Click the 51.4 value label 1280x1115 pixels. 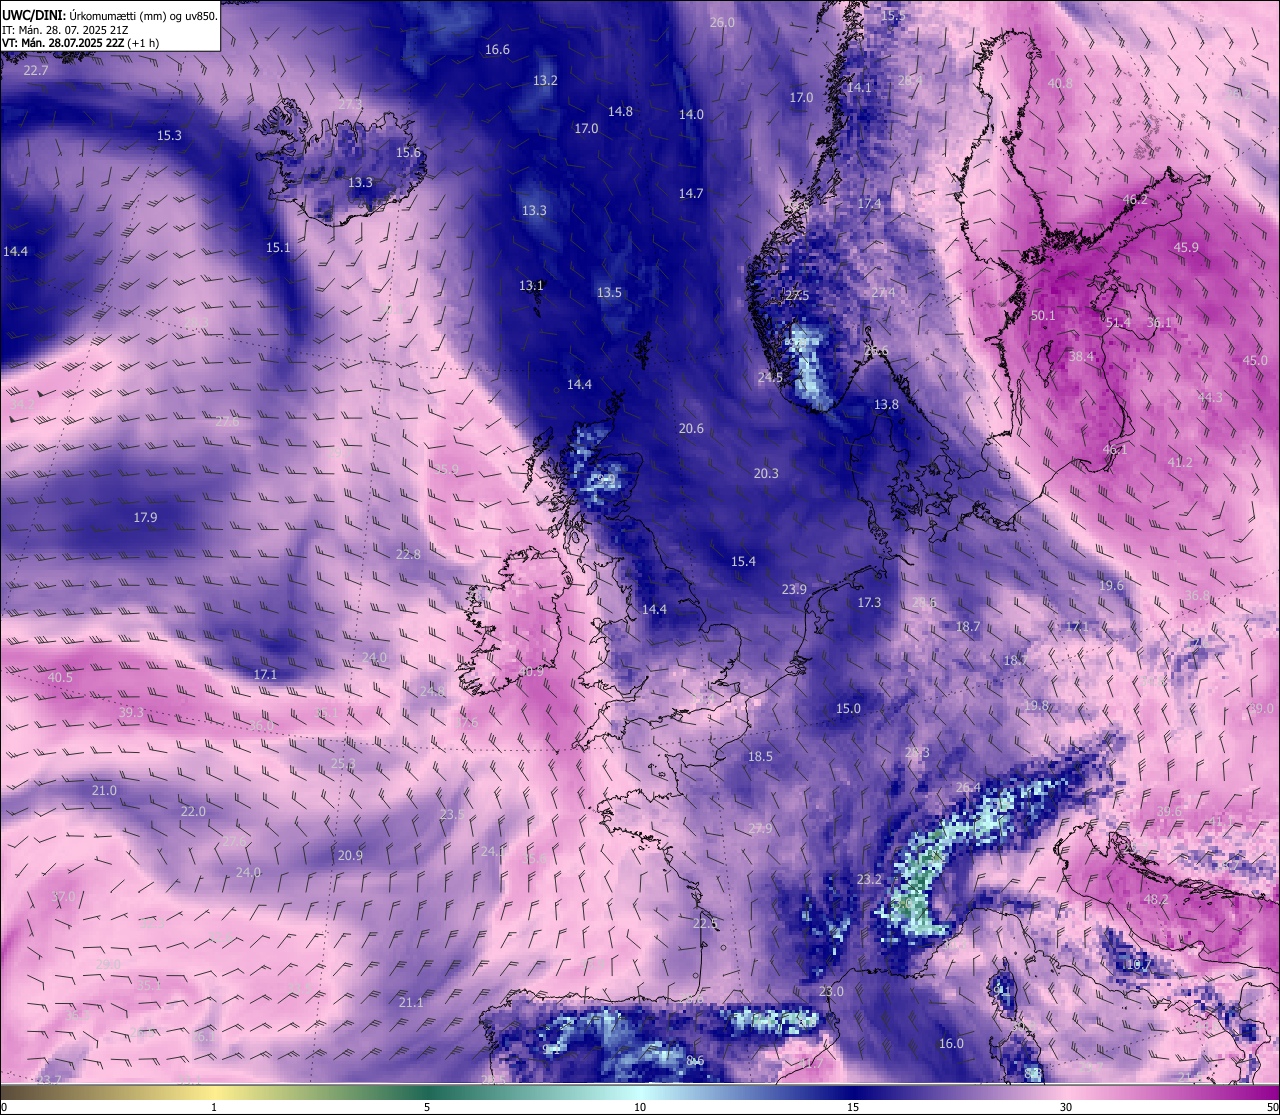[x=1118, y=322]
